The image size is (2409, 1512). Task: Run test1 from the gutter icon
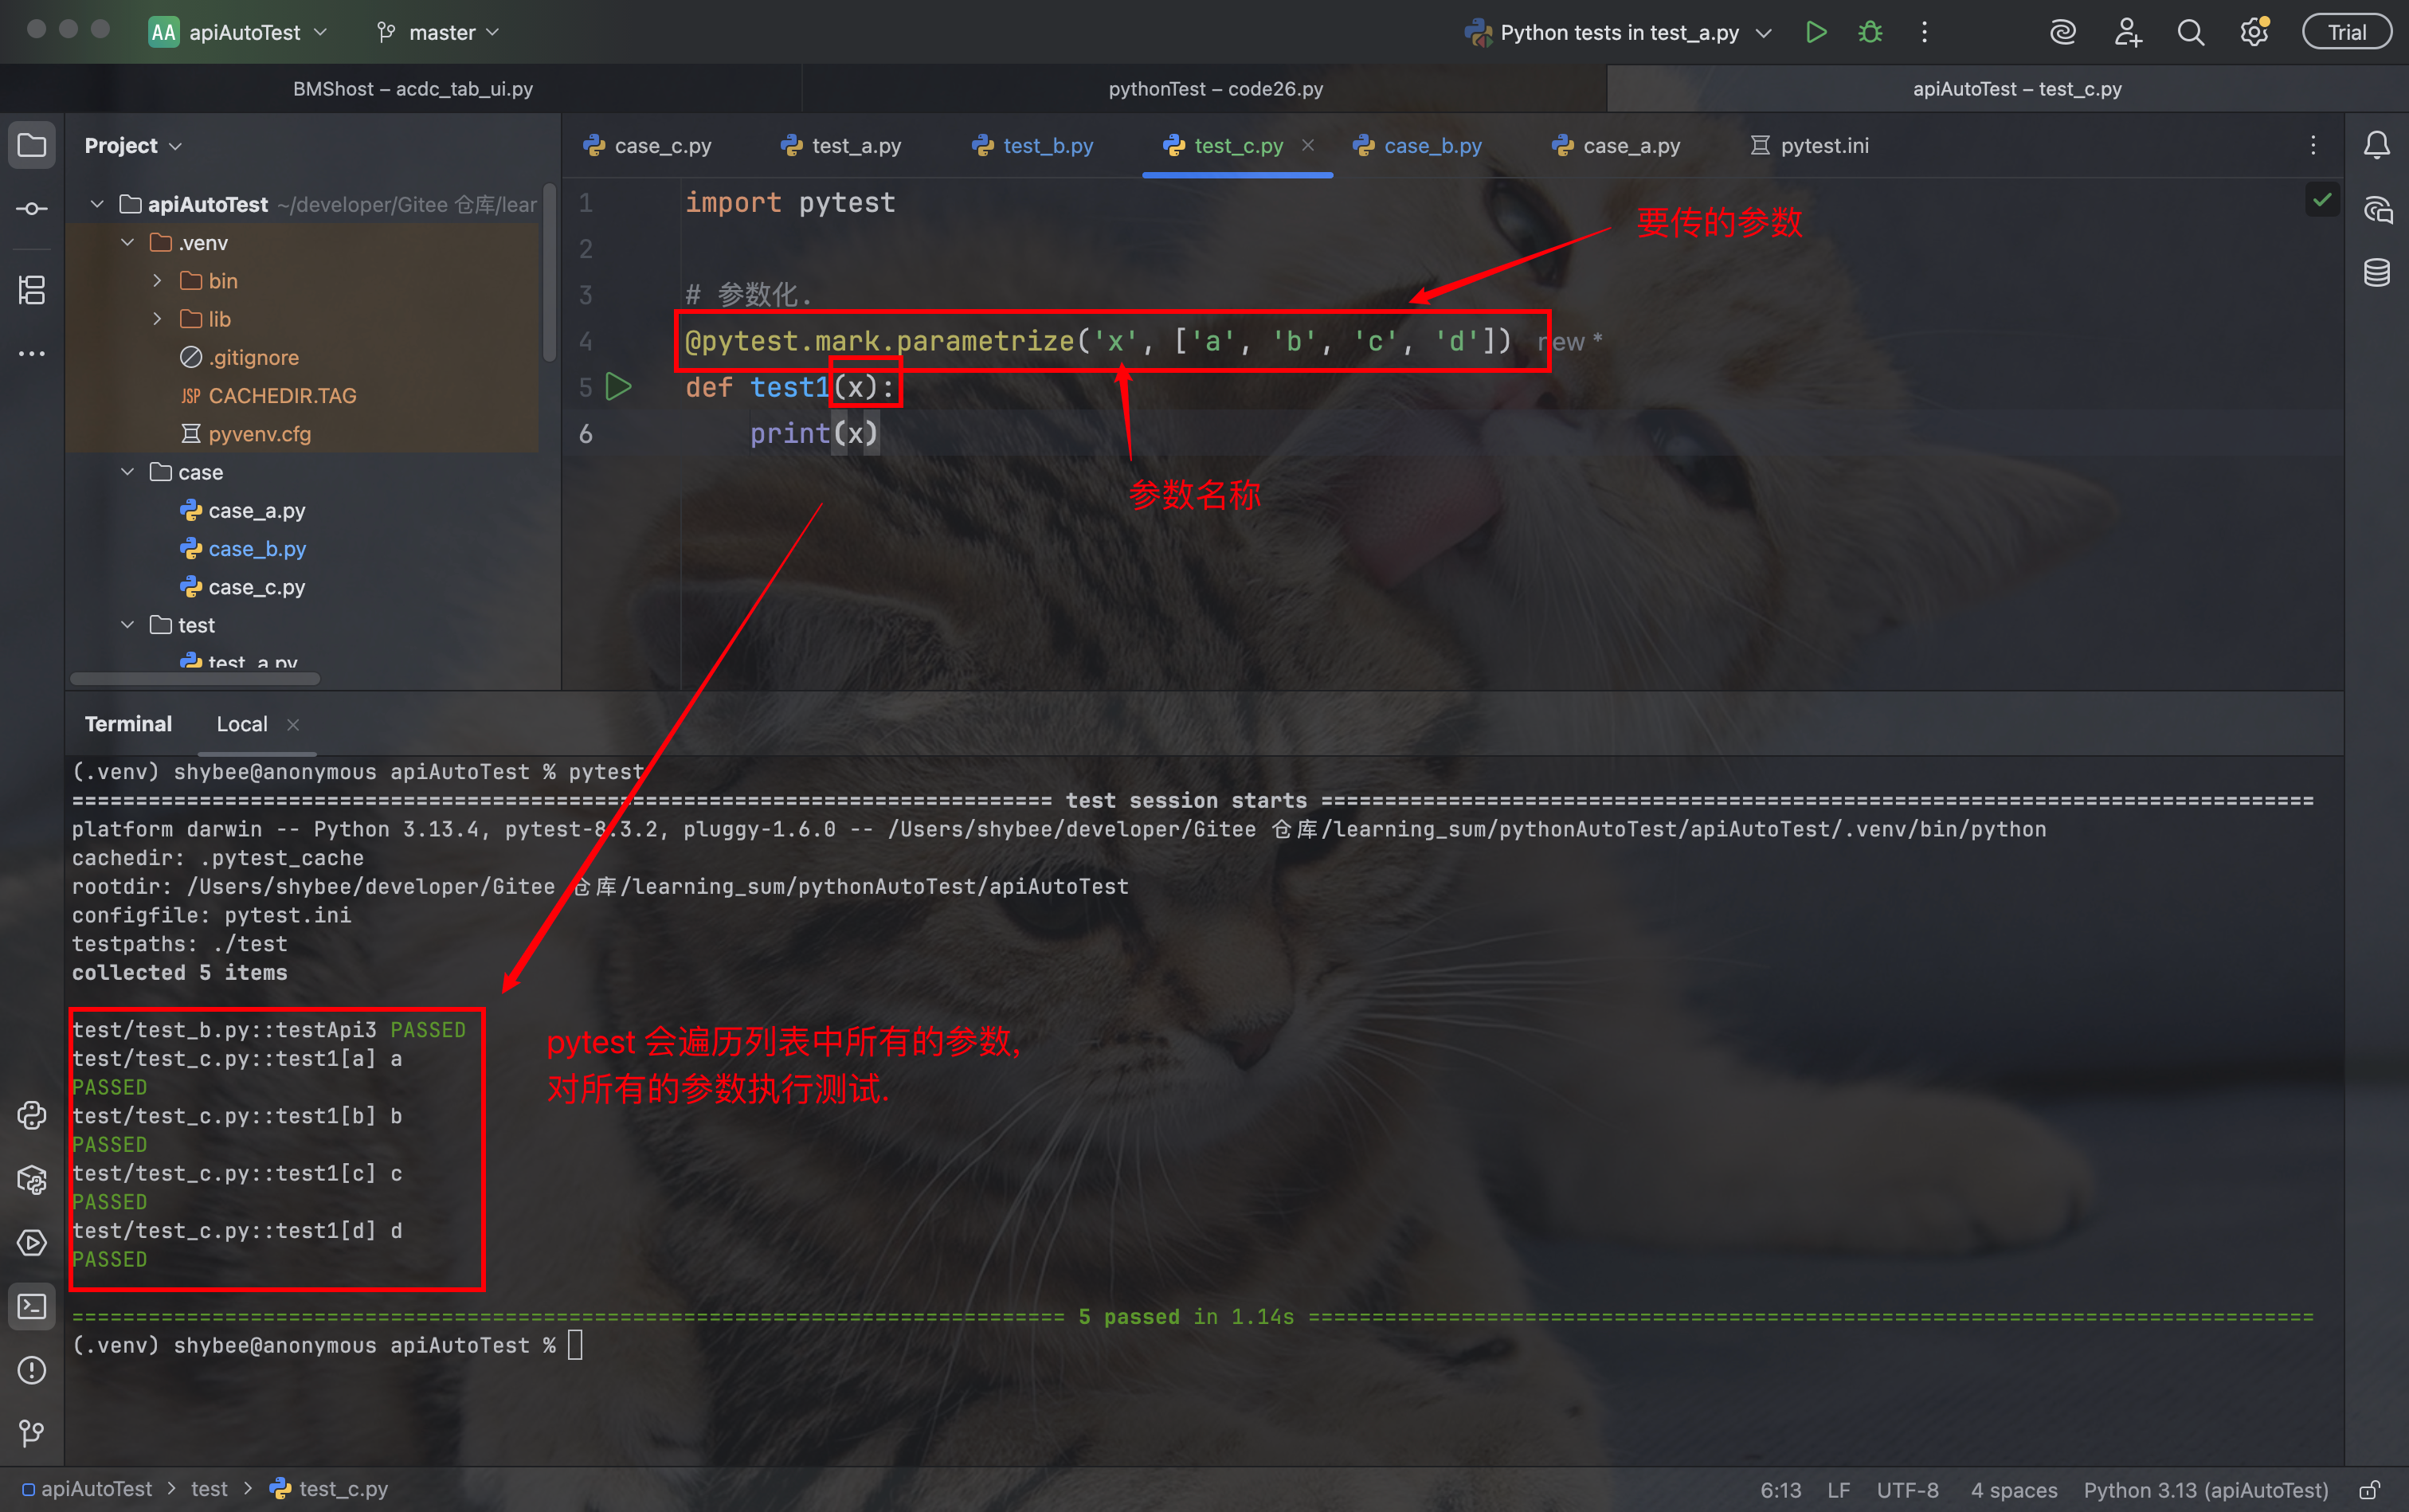[x=619, y=387]
